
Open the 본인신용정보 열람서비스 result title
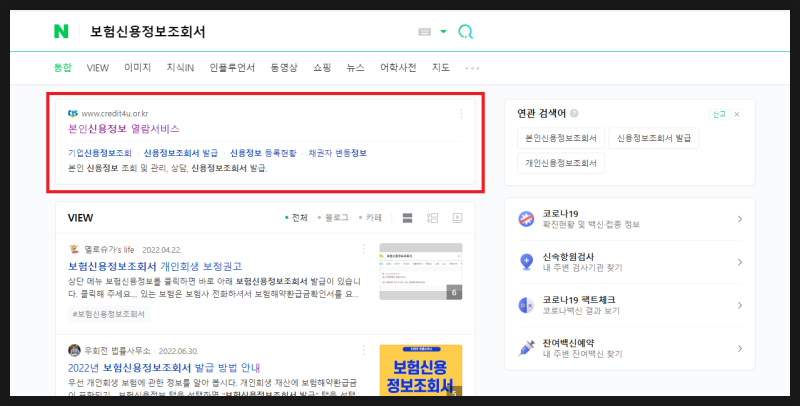coord(123,129)
